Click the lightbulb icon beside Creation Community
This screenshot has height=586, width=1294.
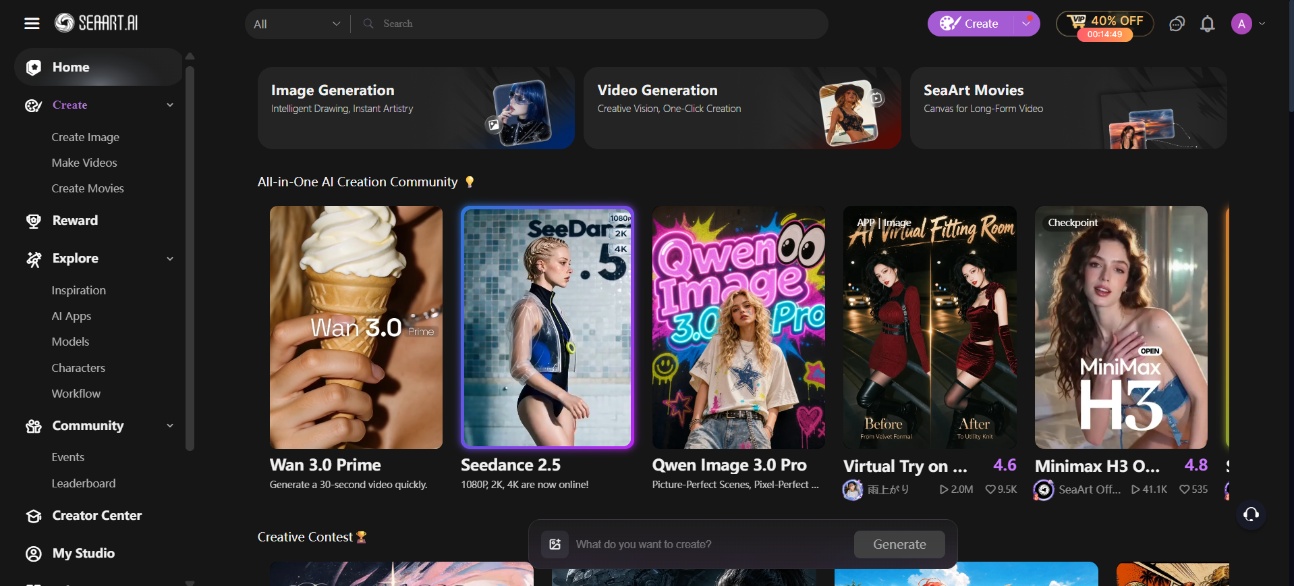[x=469, y=182]
